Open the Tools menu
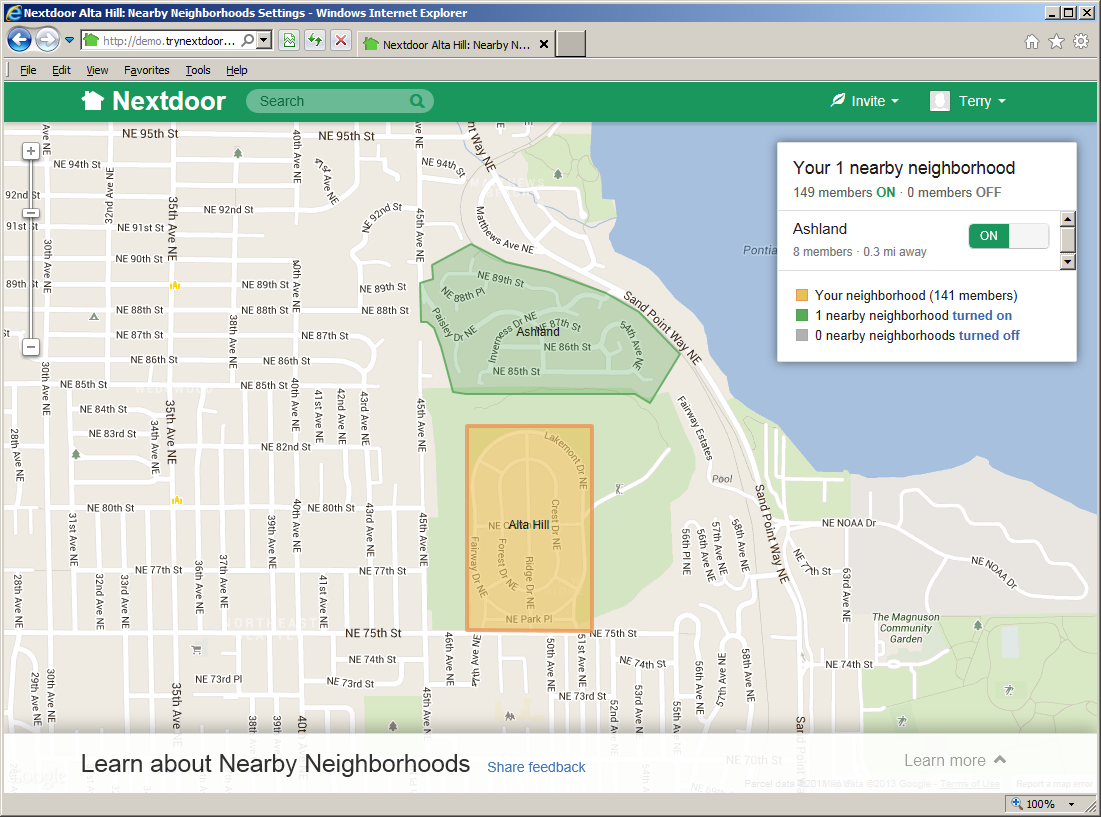 point(197,70)
